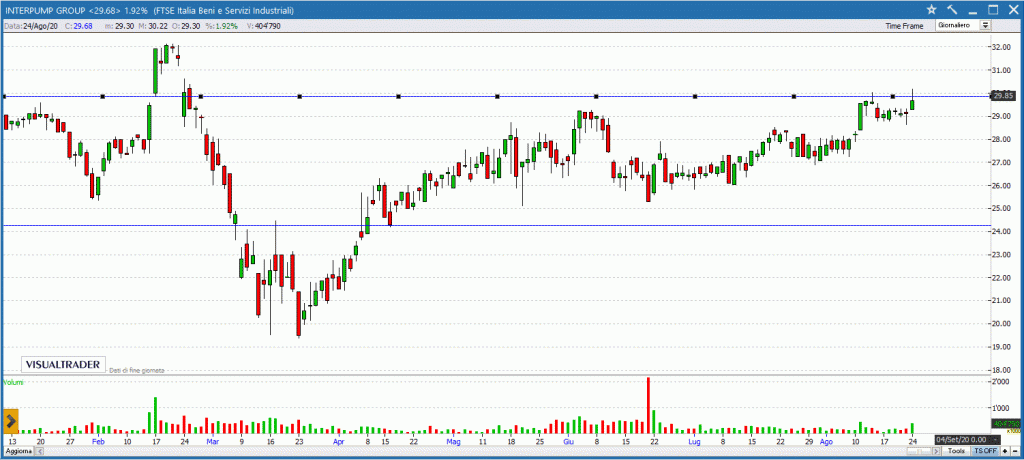The height and width of the screenshot is (460, 1024).
Task: Click the 04/Set/20 0.00 cursor date box
Action: (970, 440)
